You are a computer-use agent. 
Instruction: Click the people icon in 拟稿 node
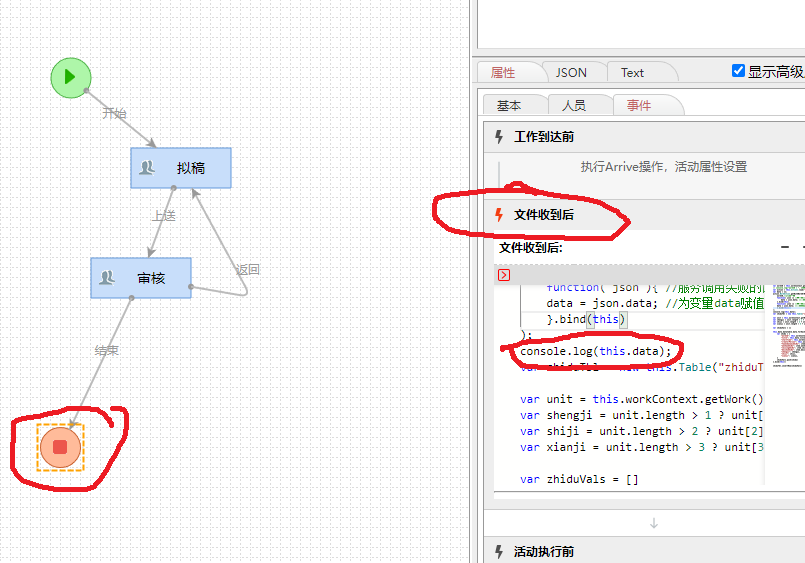pos(147,167)
